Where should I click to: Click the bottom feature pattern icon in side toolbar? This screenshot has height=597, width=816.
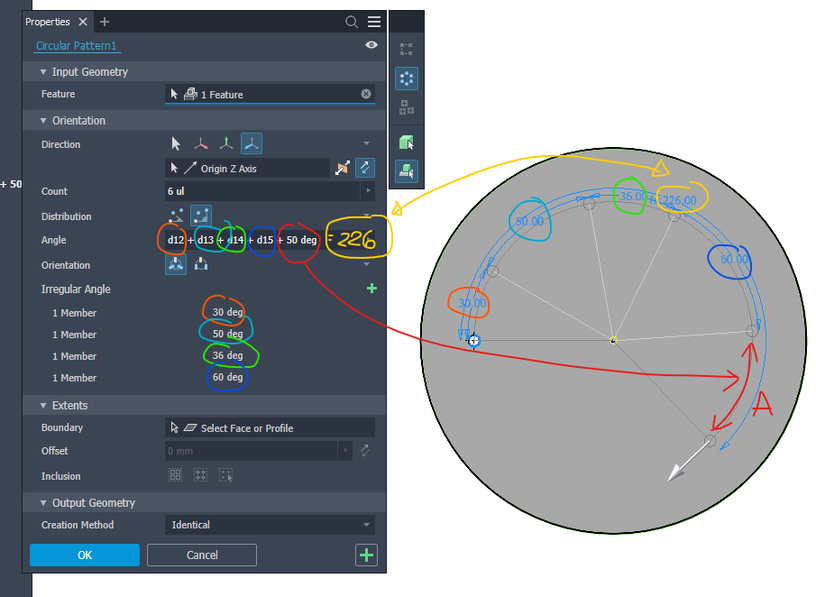[406, 171]
